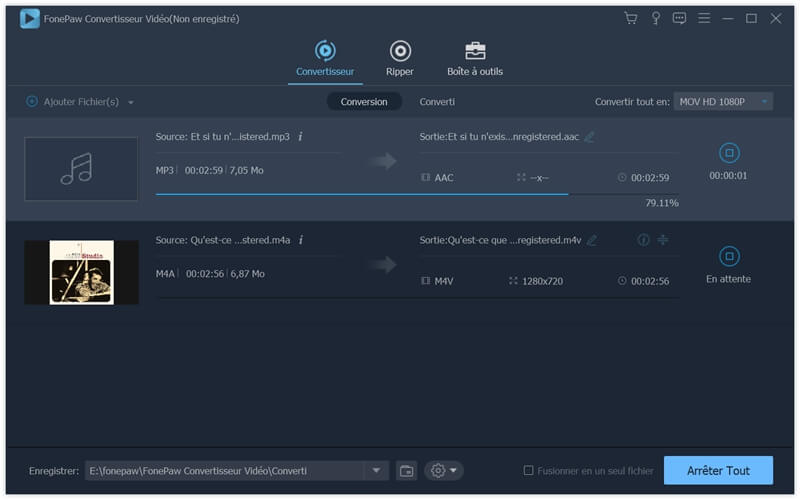Show info for the m4a source file

[301, 240]
